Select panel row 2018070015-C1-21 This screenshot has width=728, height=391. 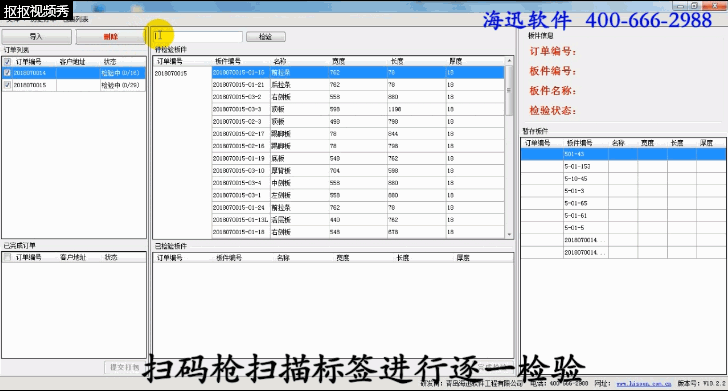point(358,85)
